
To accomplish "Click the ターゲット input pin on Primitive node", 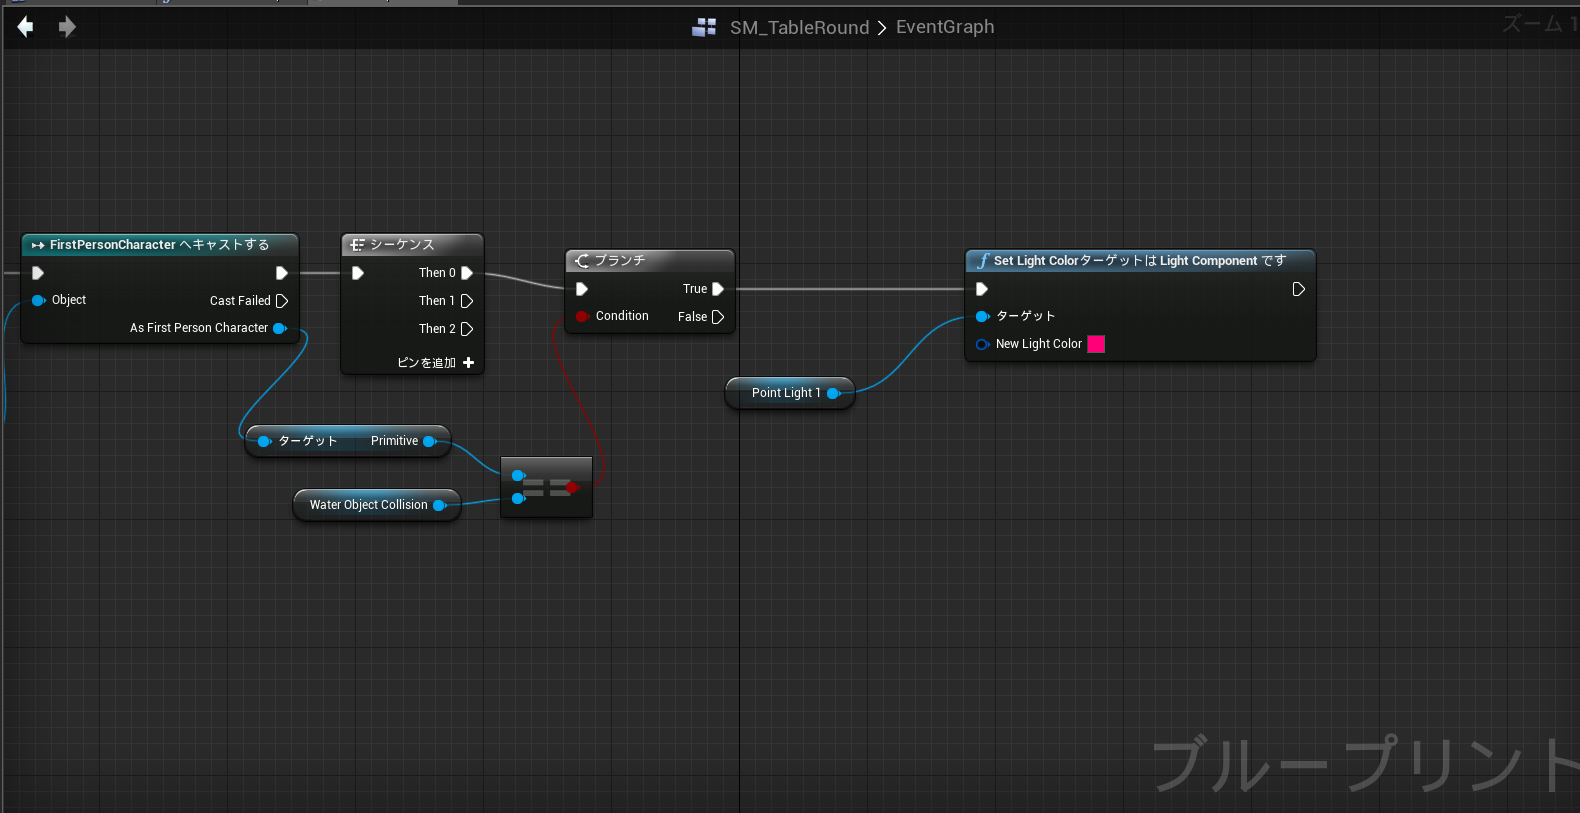I will click(x=264, y=441).
